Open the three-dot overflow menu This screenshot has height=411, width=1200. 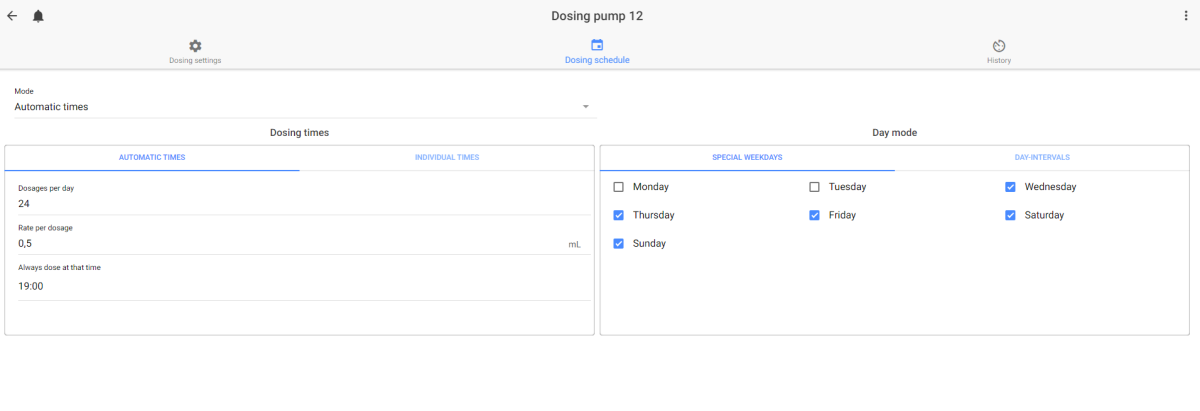(x=1186, y=16)
